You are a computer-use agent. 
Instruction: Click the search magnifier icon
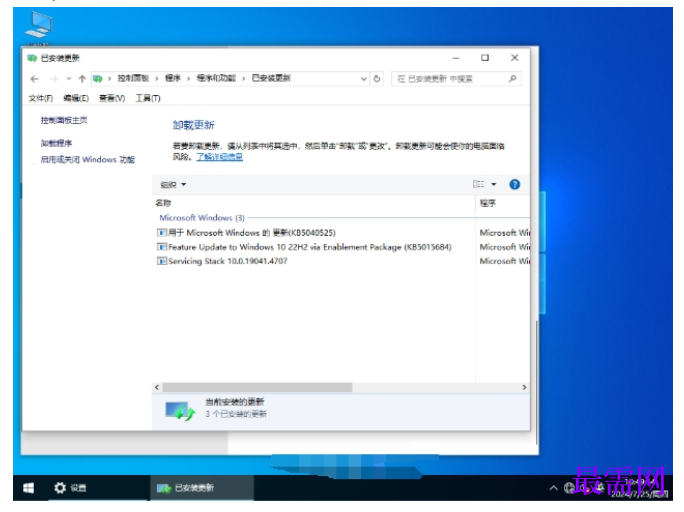coord(513,79)
